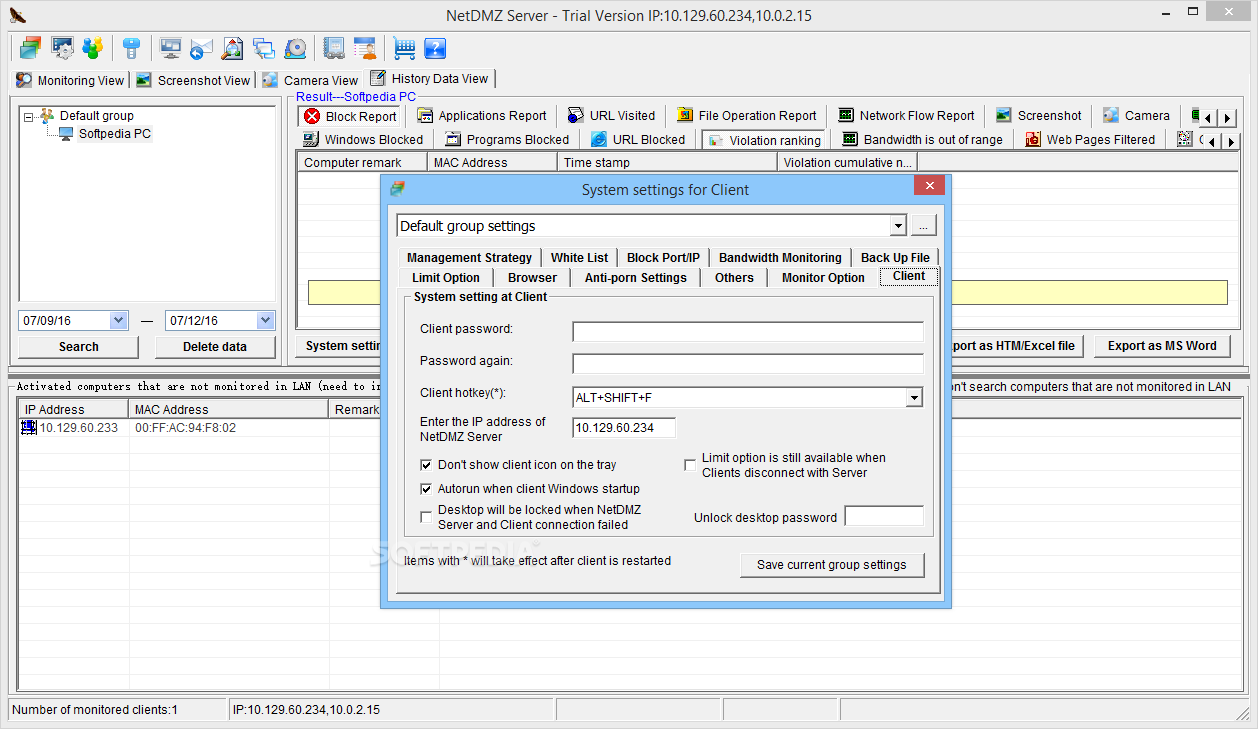Switch to Management Strategy tab in dialog

(x=469, y=258)
